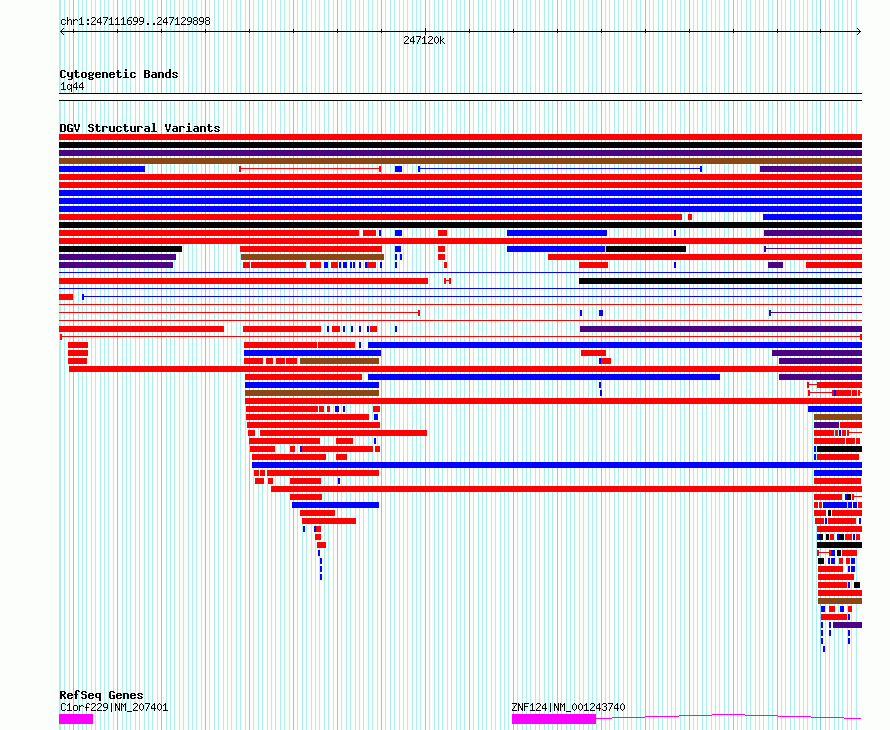
Task: Click the right arrowhead of the coordinate ruler
Action: pyautogui.click(x=859, y=32)
